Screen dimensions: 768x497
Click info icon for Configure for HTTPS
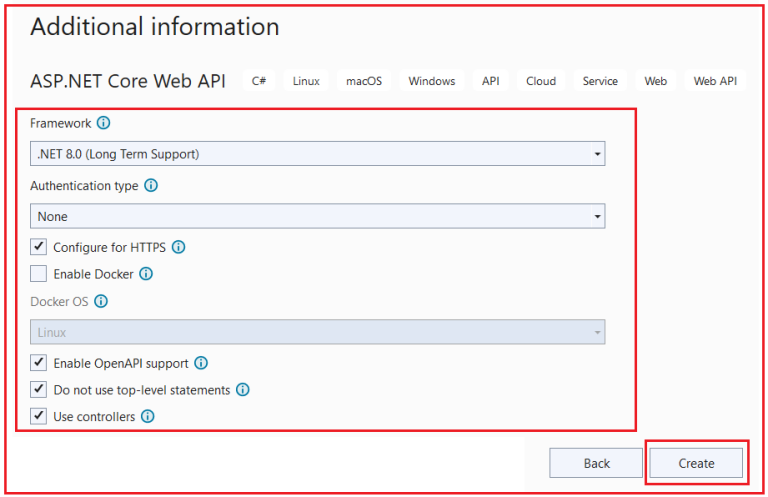(179, 247)
